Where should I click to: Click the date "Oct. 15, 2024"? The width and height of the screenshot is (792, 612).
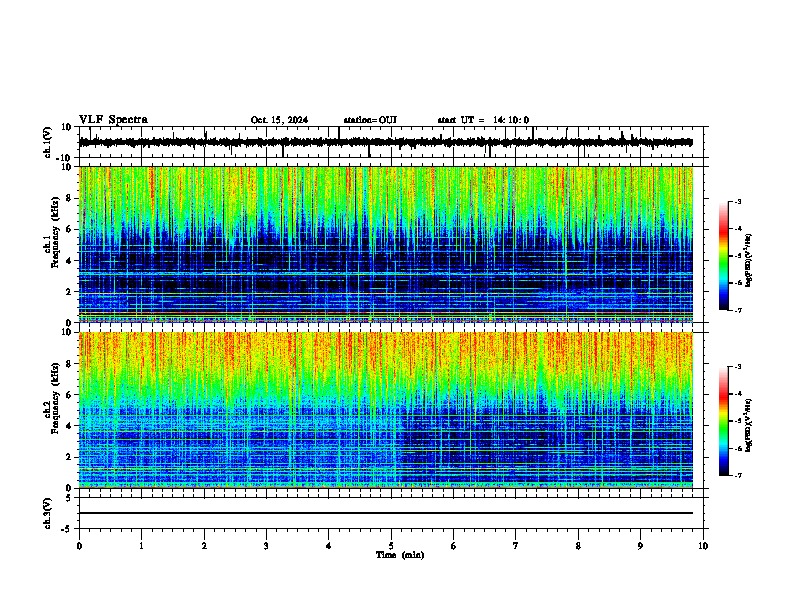click(x=279, y=120)
